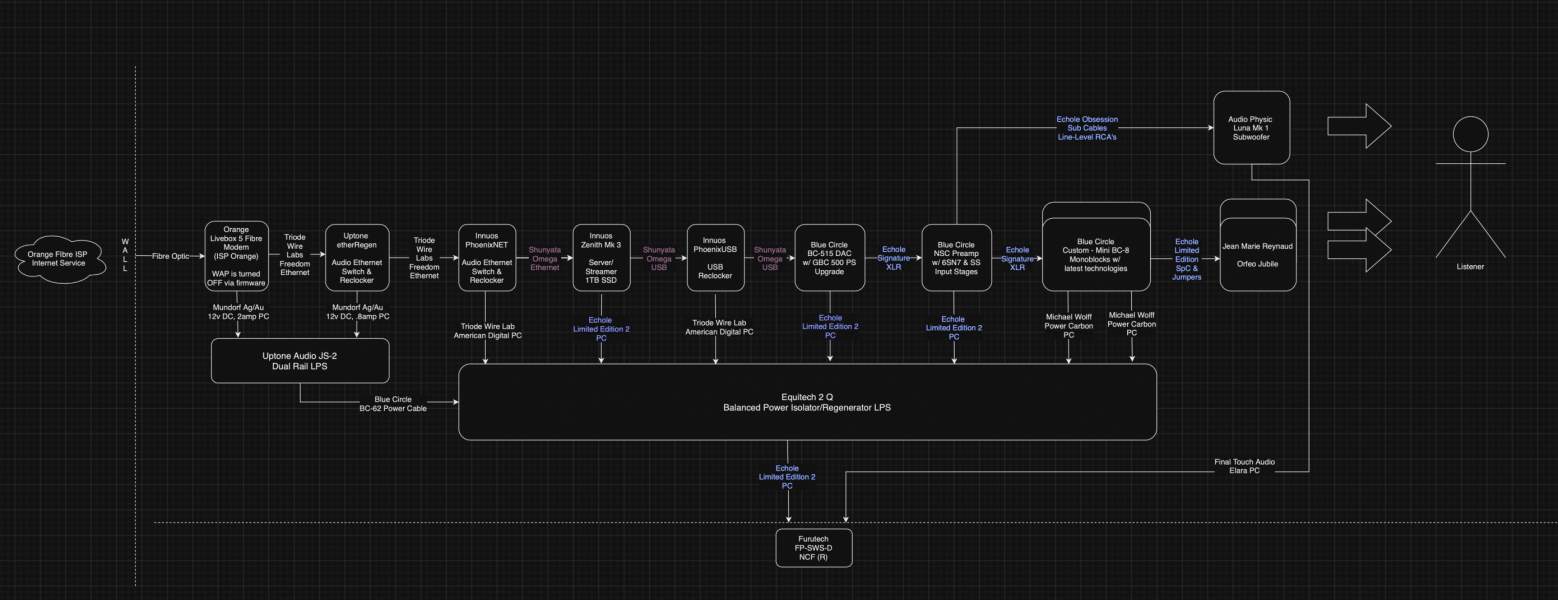Select the right 'Michael Wolff Power Carbon PC' label
Image resolution: width=1558 pixels, height=600 pixels.
(1132, 325)
